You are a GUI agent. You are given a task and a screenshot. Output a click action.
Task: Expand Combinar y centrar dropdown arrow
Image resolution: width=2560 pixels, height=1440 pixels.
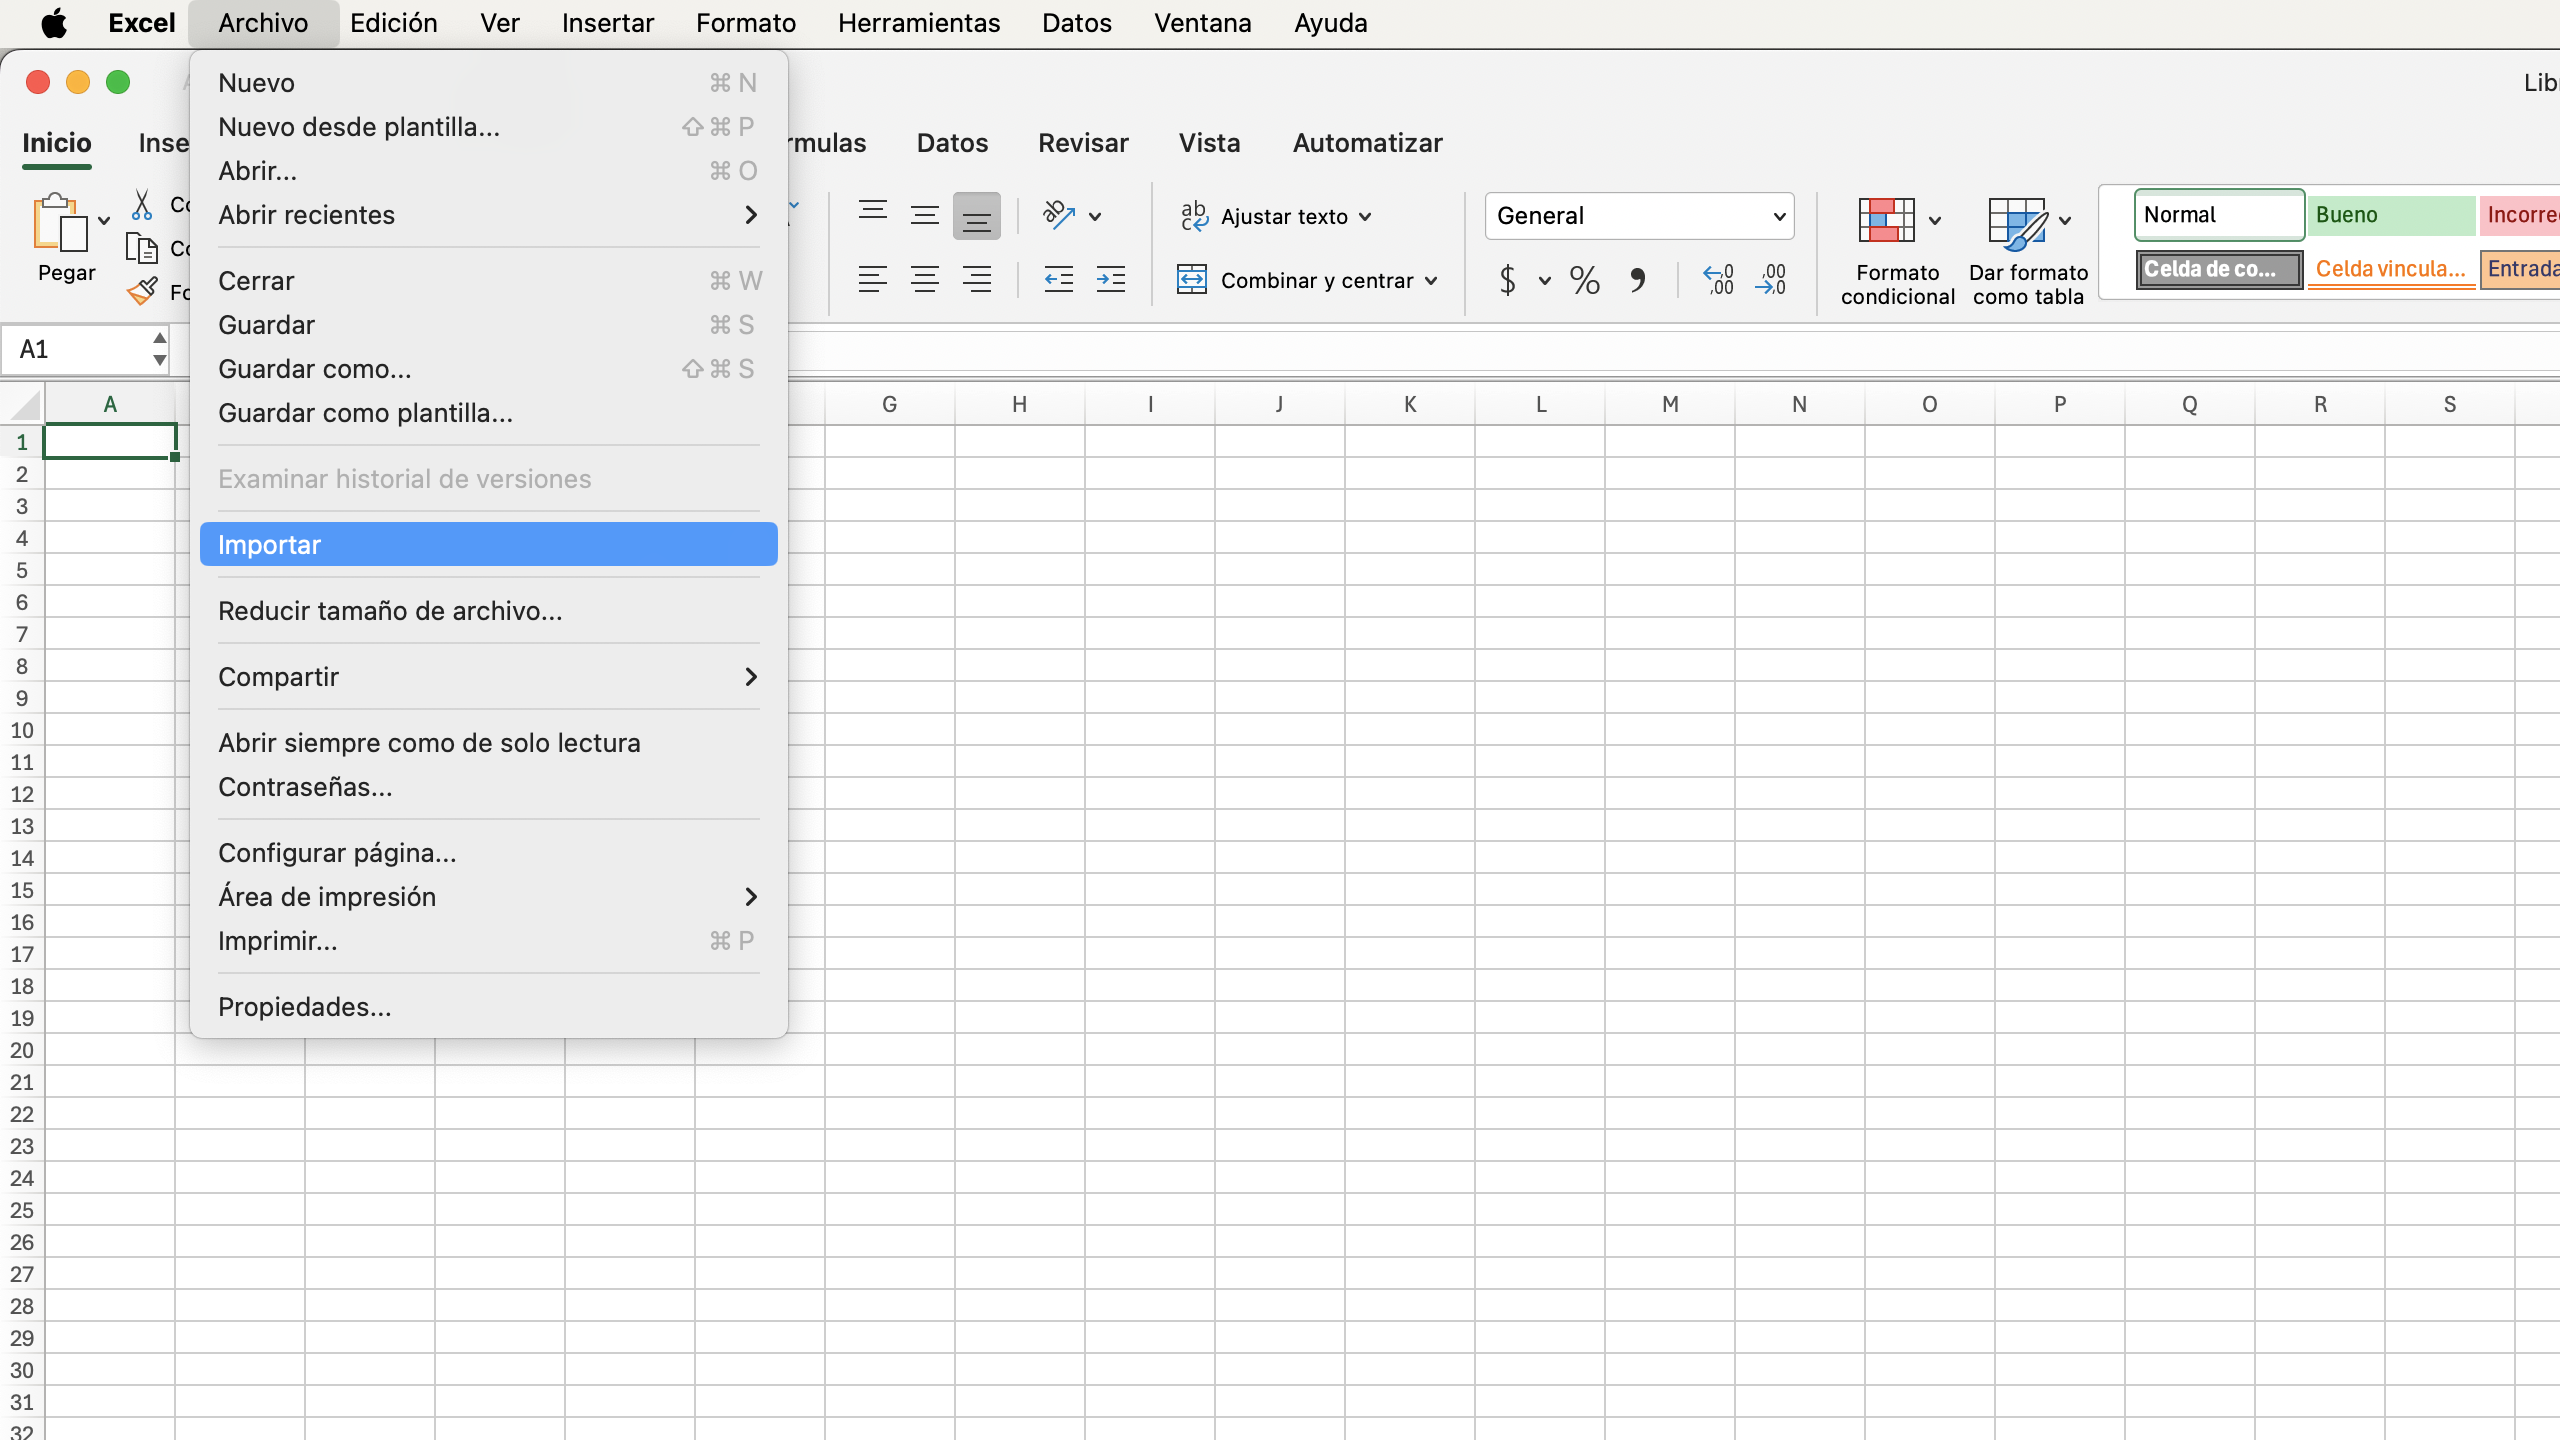coord(1432,281)
